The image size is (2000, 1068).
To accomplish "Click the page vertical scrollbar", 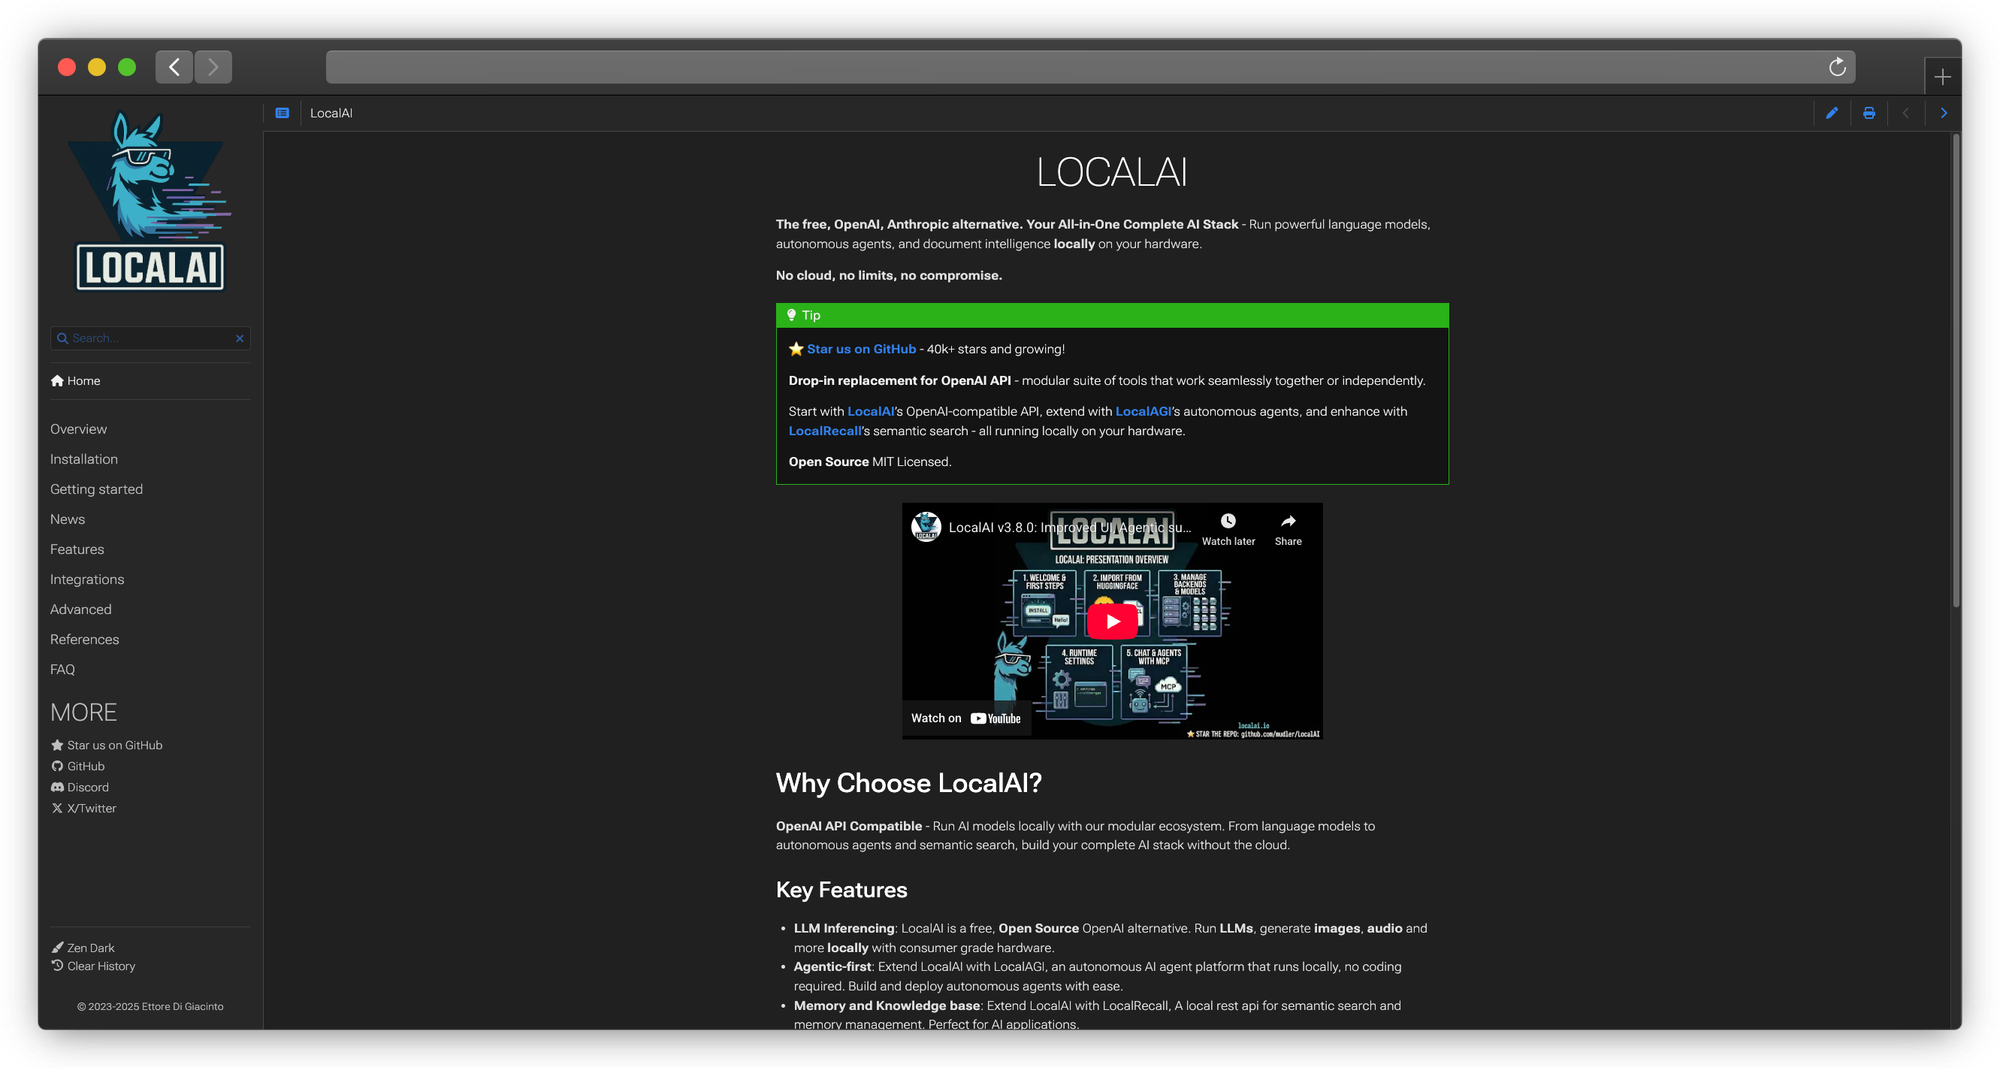I will click(x=1955, y=370).
